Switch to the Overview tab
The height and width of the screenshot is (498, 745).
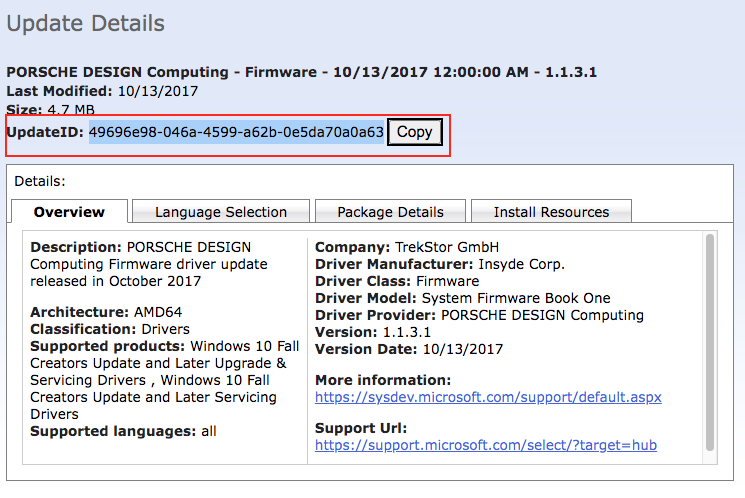[x=69, y=212]
